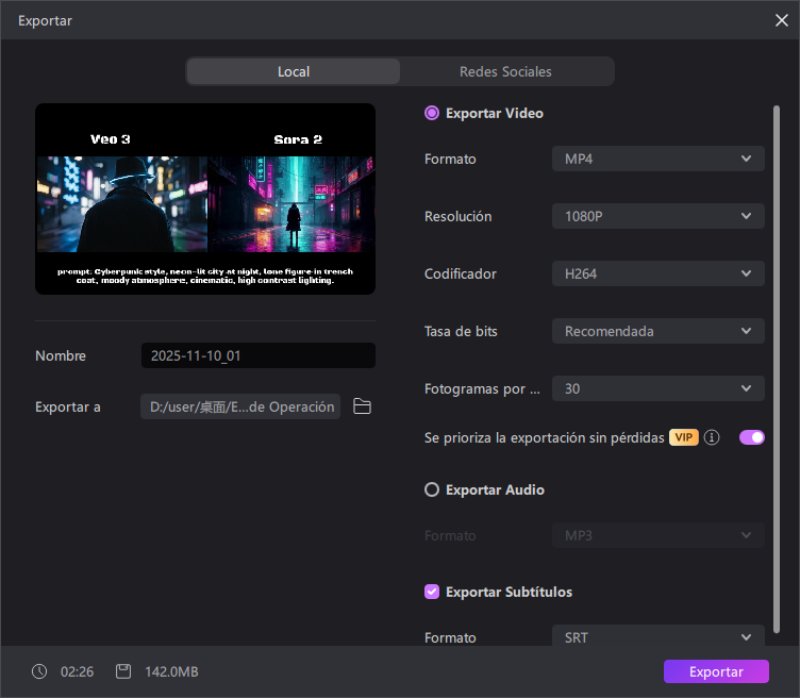Click the folder icon next to export path
800x698 pixels.
362,407
